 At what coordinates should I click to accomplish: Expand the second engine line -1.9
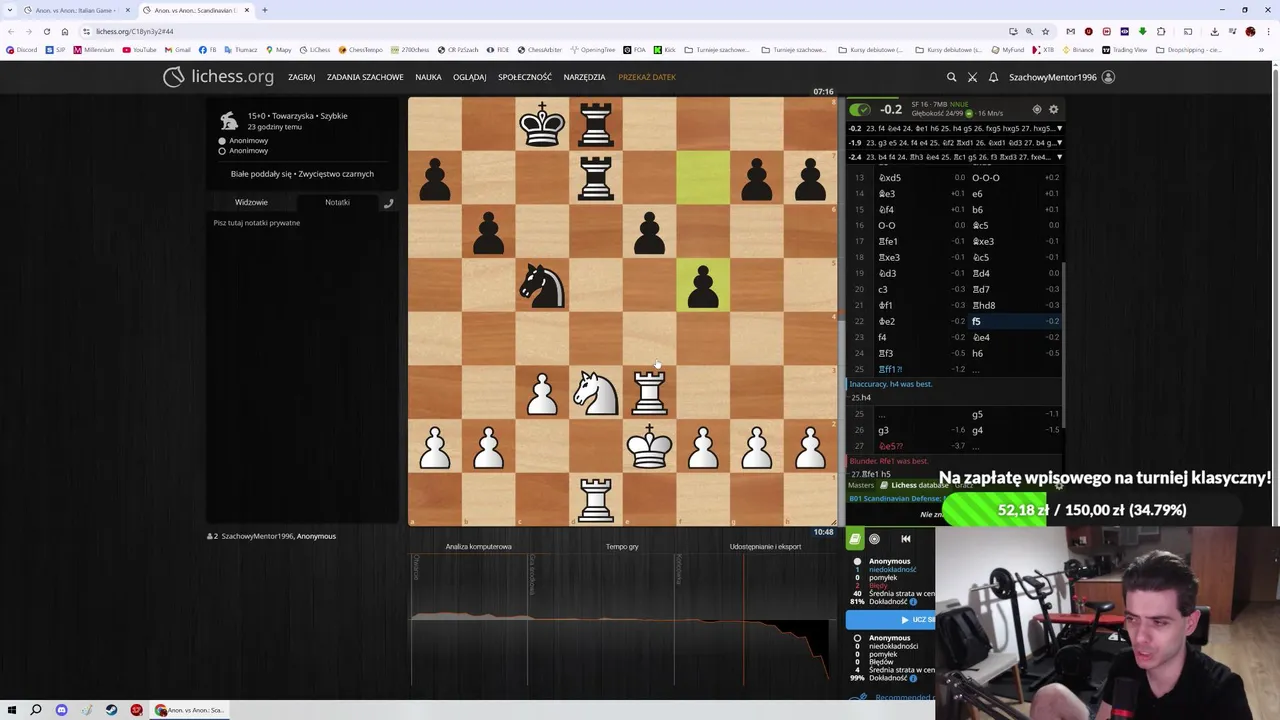(1059, 143)
